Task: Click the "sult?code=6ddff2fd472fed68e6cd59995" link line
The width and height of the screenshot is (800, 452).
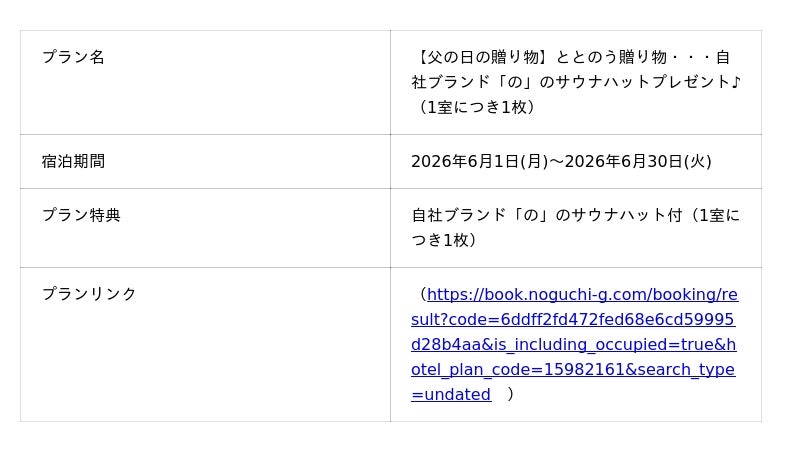Action: point(572,319)
